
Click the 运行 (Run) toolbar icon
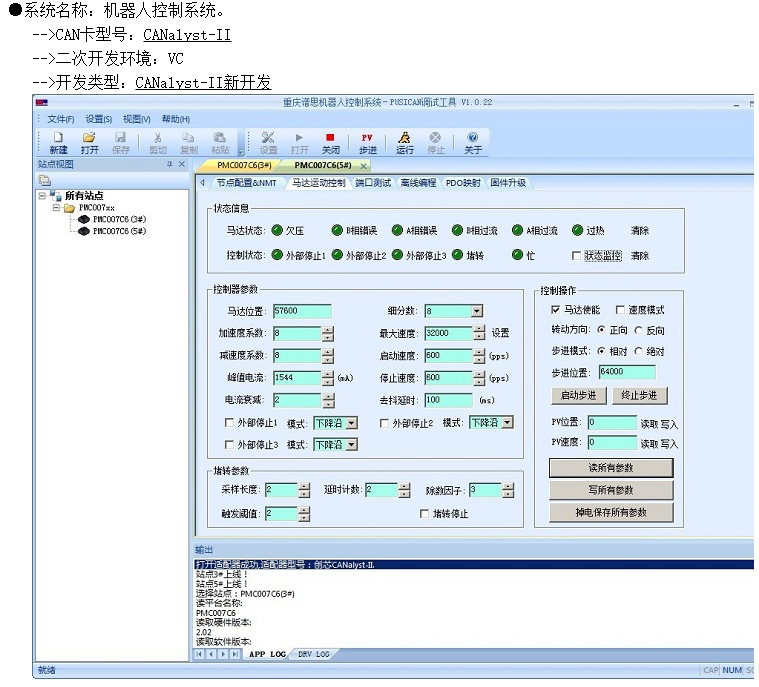pos(405,143)
